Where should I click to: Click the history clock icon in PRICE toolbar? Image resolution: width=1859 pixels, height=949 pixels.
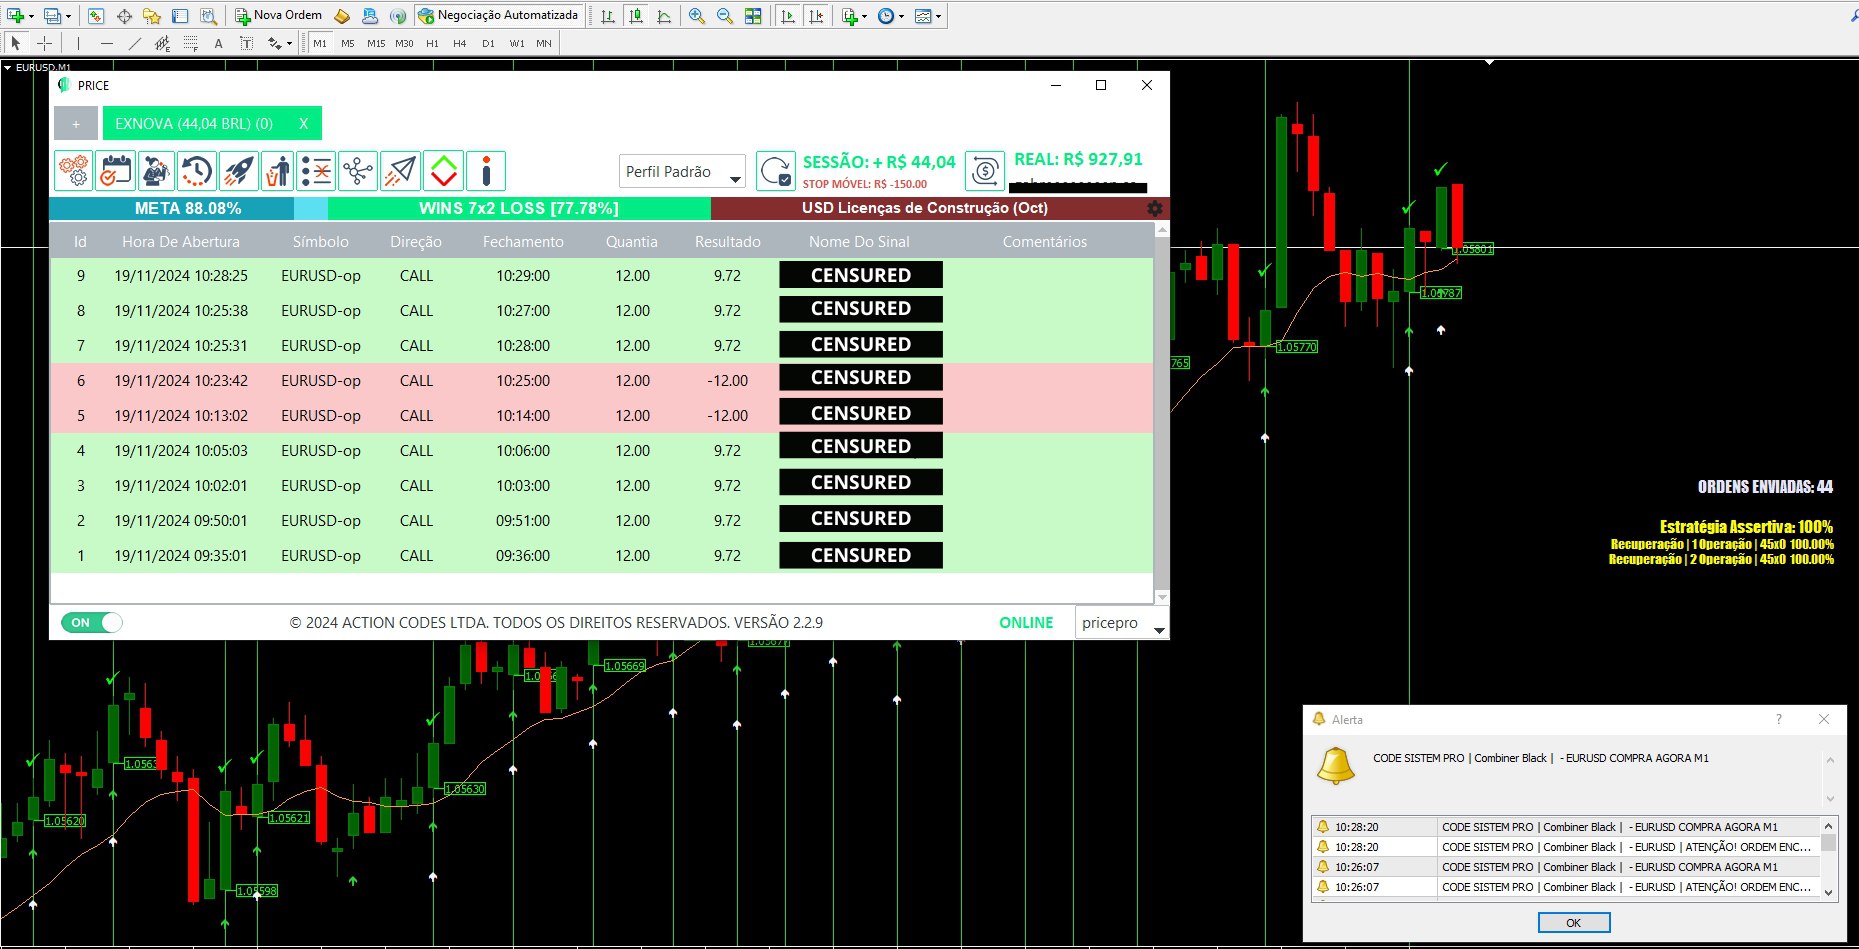pos(197,170)
